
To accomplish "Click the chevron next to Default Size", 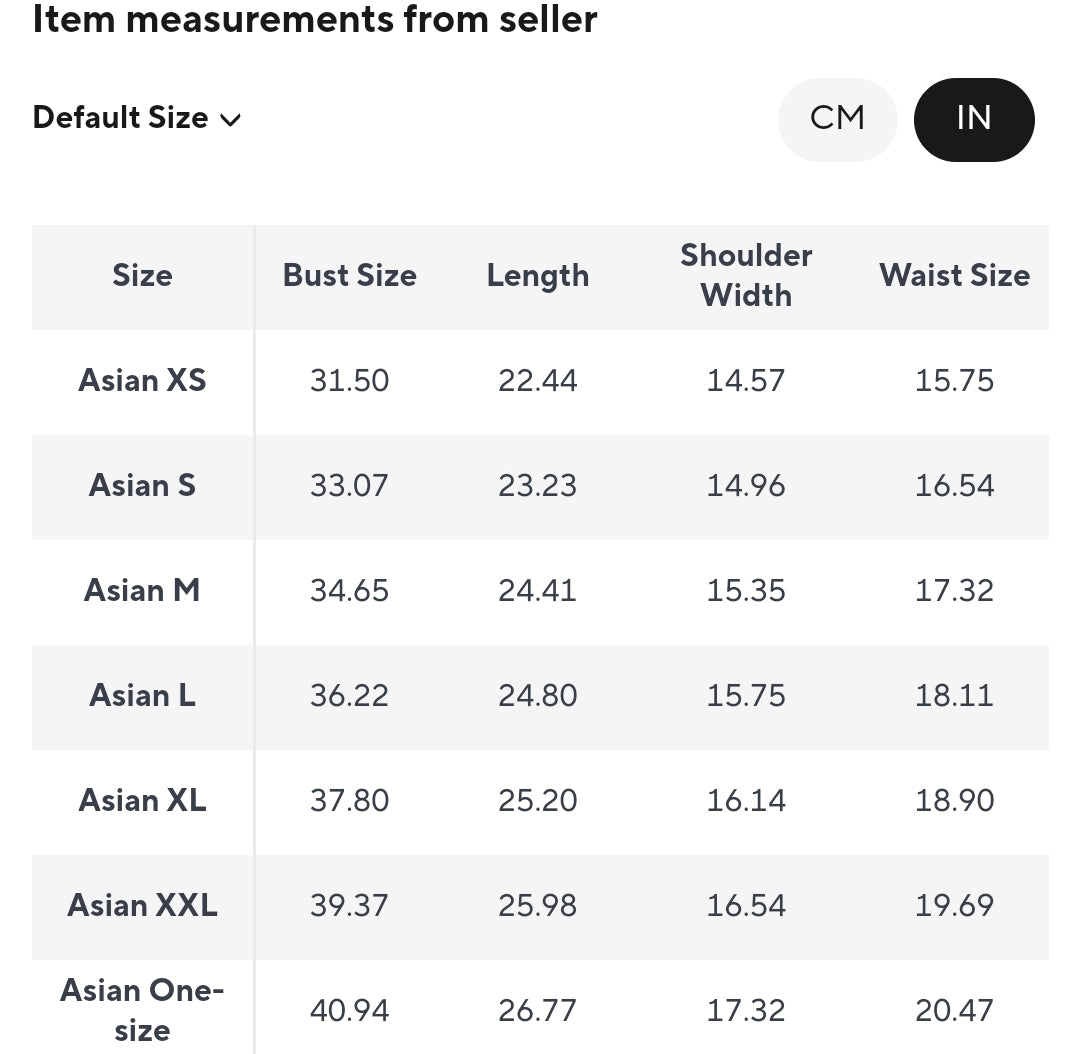I will click(x=231, y=120).
